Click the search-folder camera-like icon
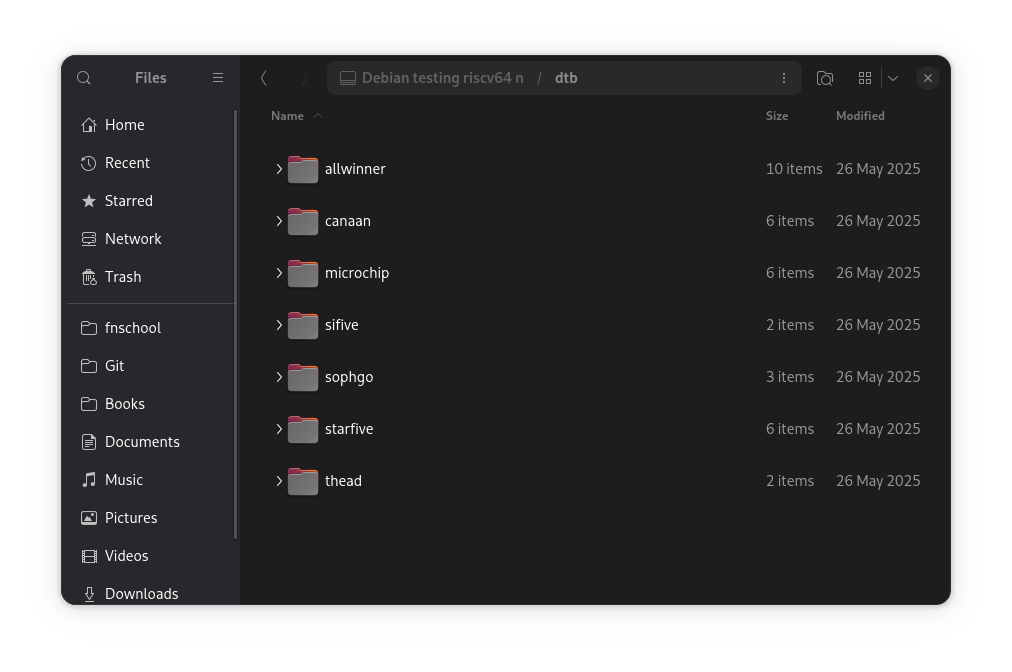 [x=825, y=78]
